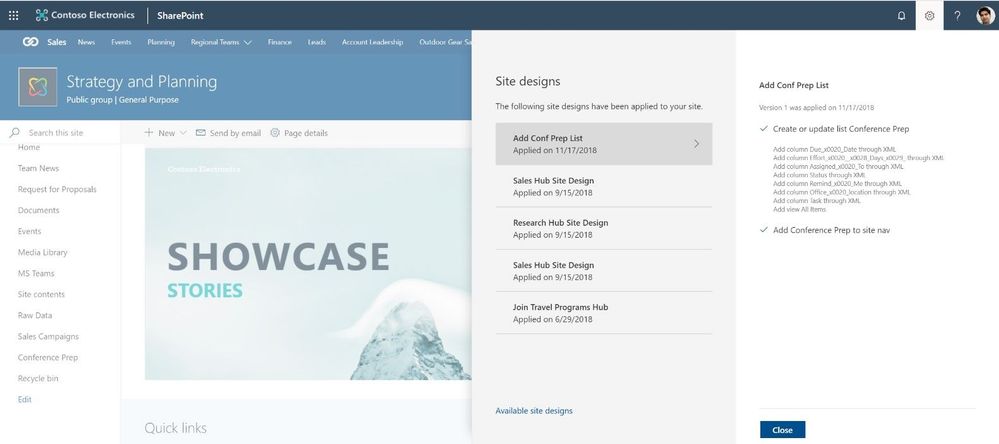
Task: Select the Join Travel Programs Hub entry
Action: tap(604, 313)
